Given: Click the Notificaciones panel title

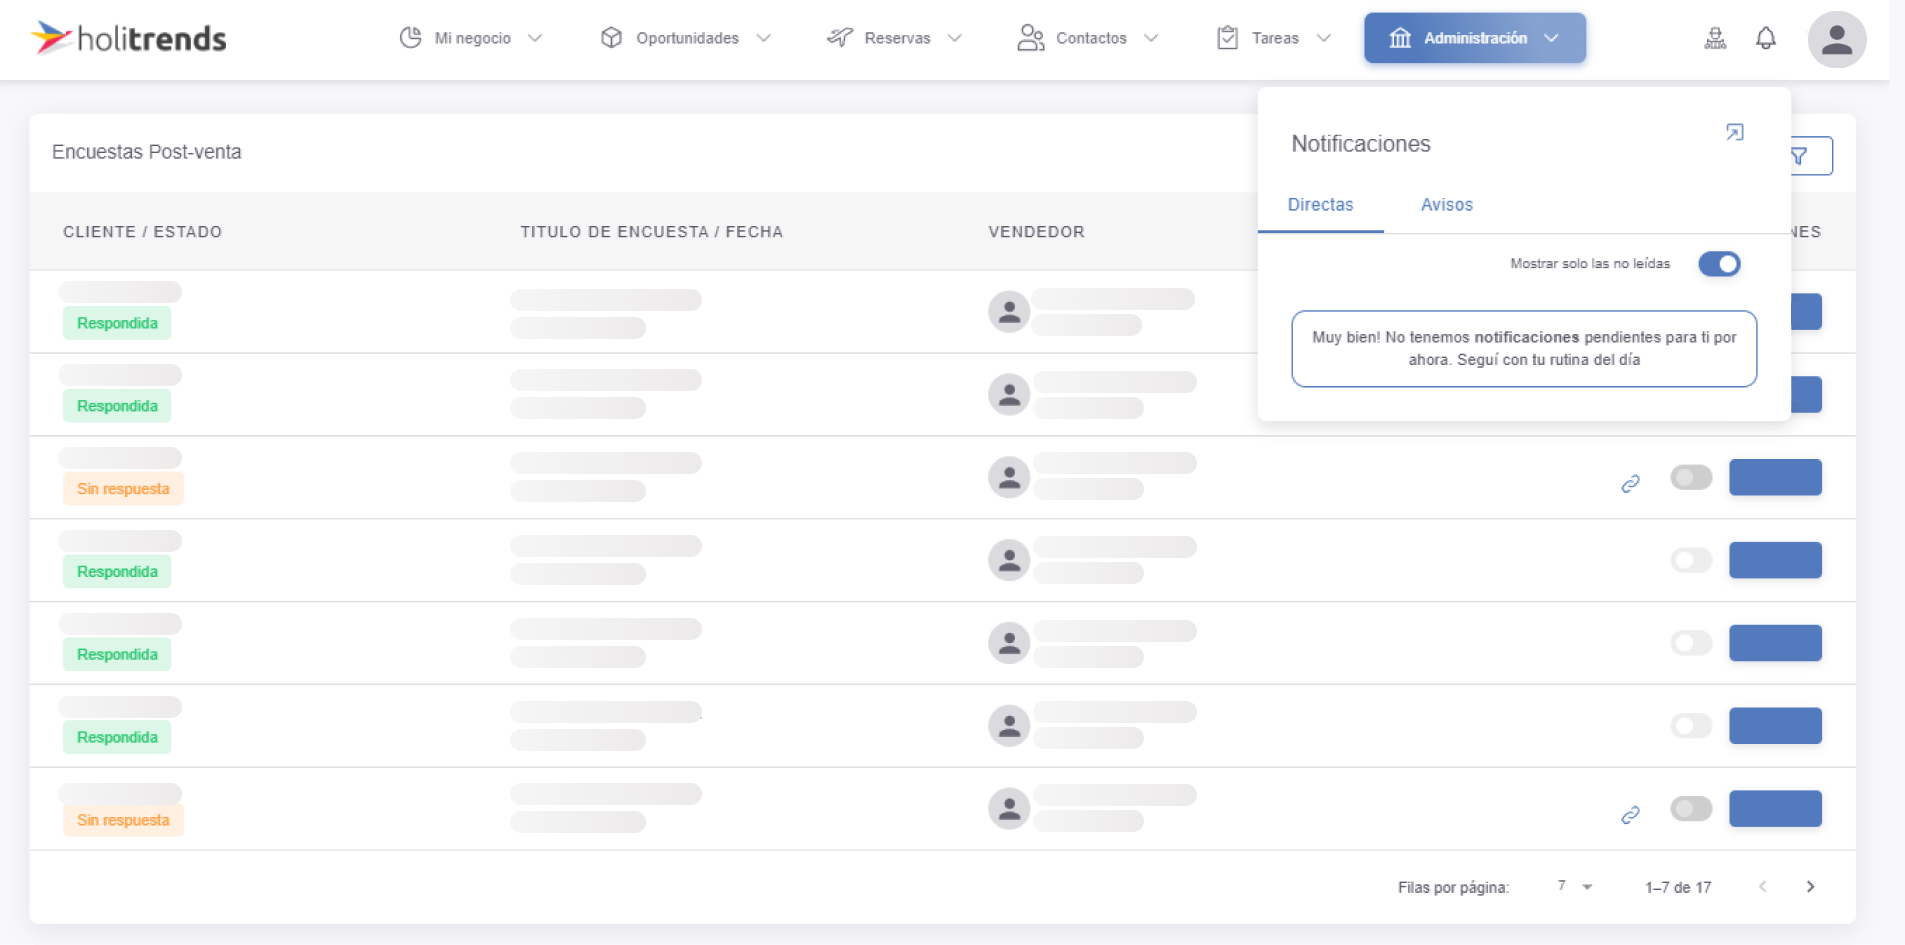Looking at the screenshot, I should (1360, 144).
